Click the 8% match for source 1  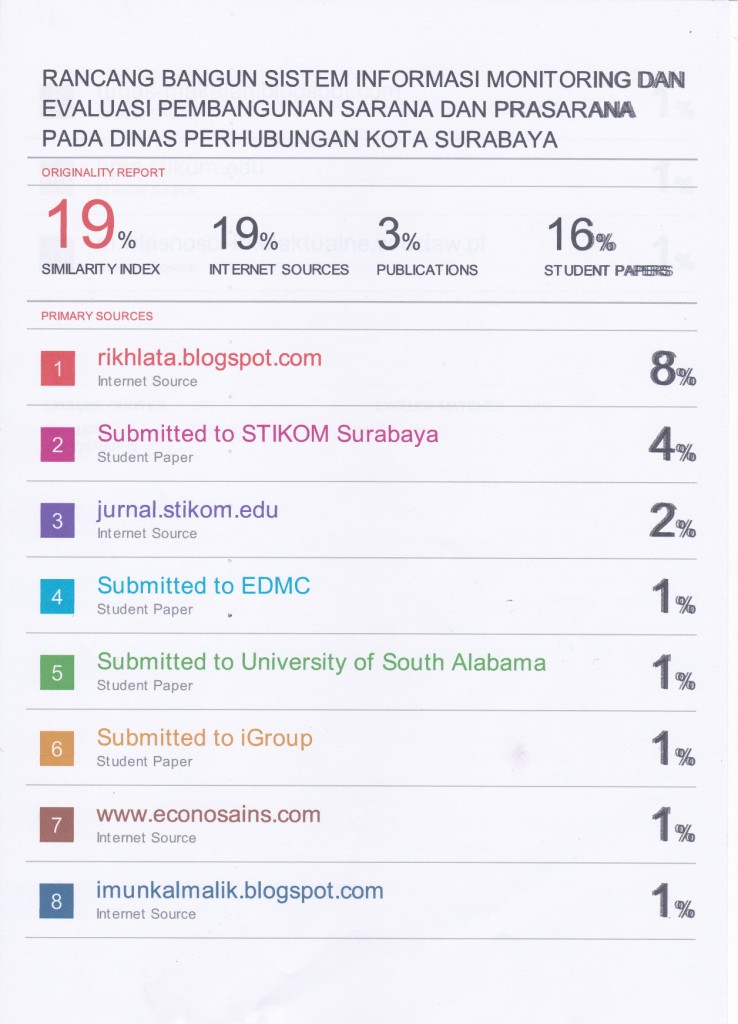[672, 371]
